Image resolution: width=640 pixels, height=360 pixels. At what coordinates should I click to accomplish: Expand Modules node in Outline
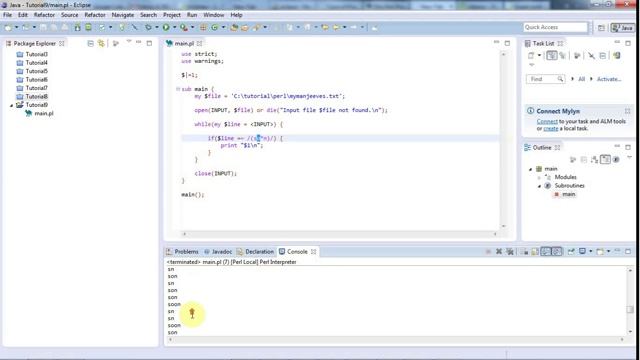[x=539, y=178]
